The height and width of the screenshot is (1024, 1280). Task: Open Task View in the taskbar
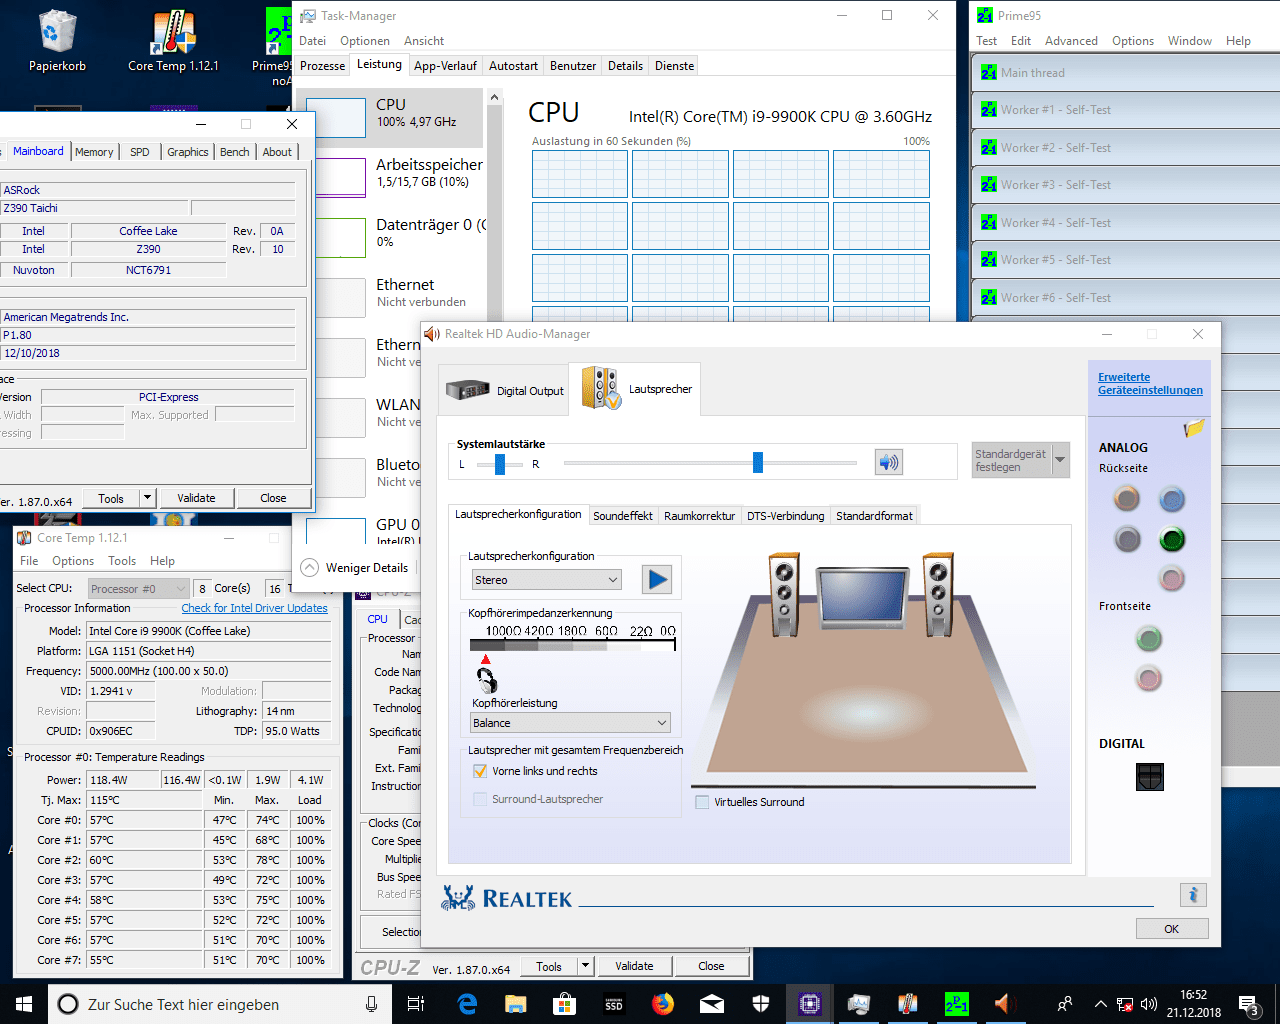click(x=416, y=1004)
